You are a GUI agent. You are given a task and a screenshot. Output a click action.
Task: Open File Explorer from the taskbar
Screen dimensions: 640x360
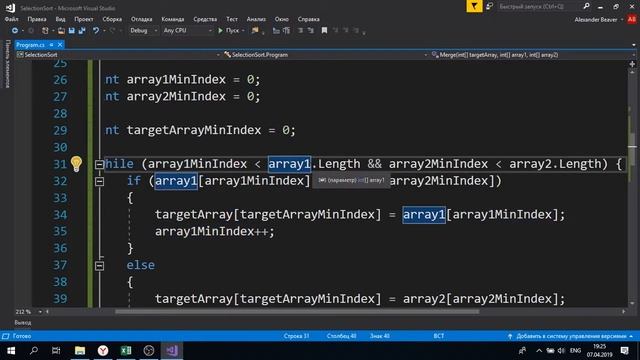pyautogui.click(x=80, y=351)
